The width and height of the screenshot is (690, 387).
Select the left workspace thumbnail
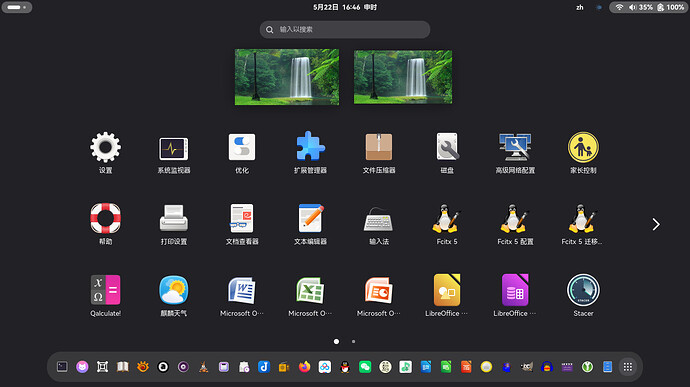[287, 77]
